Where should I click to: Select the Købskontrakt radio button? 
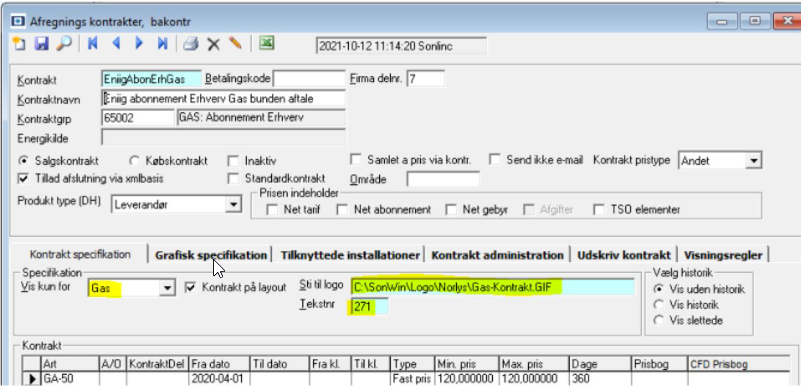[134, 161]
